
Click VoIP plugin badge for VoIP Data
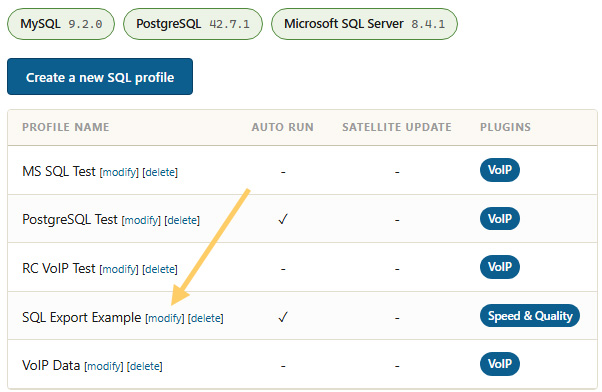coord(500,364)
